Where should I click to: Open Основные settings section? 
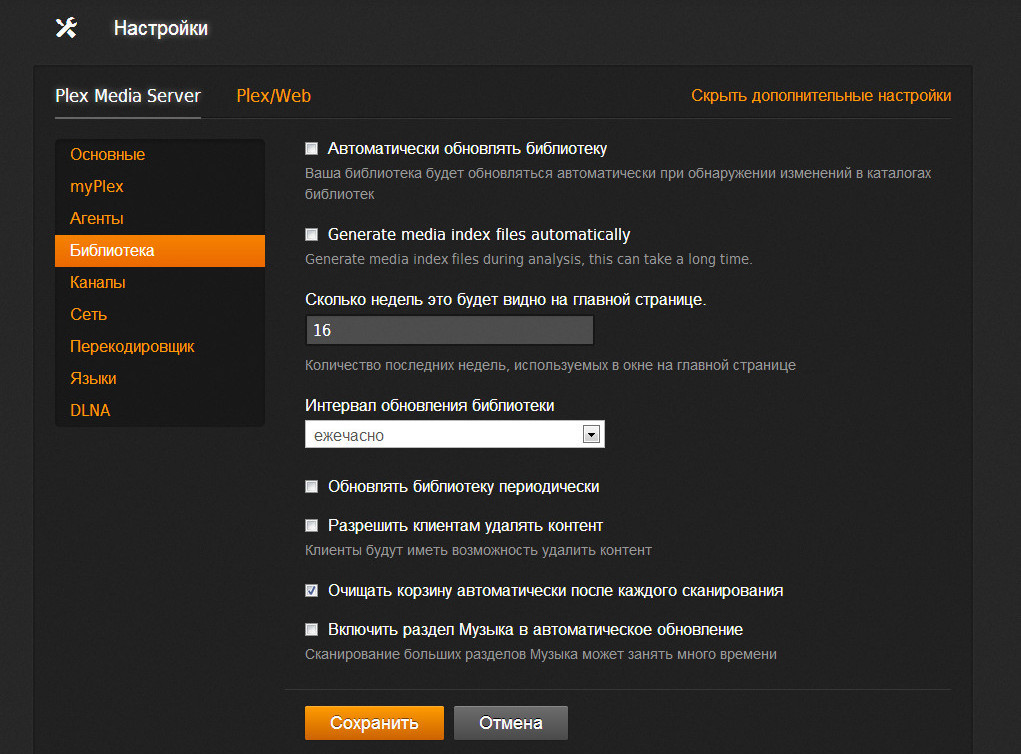107,155
